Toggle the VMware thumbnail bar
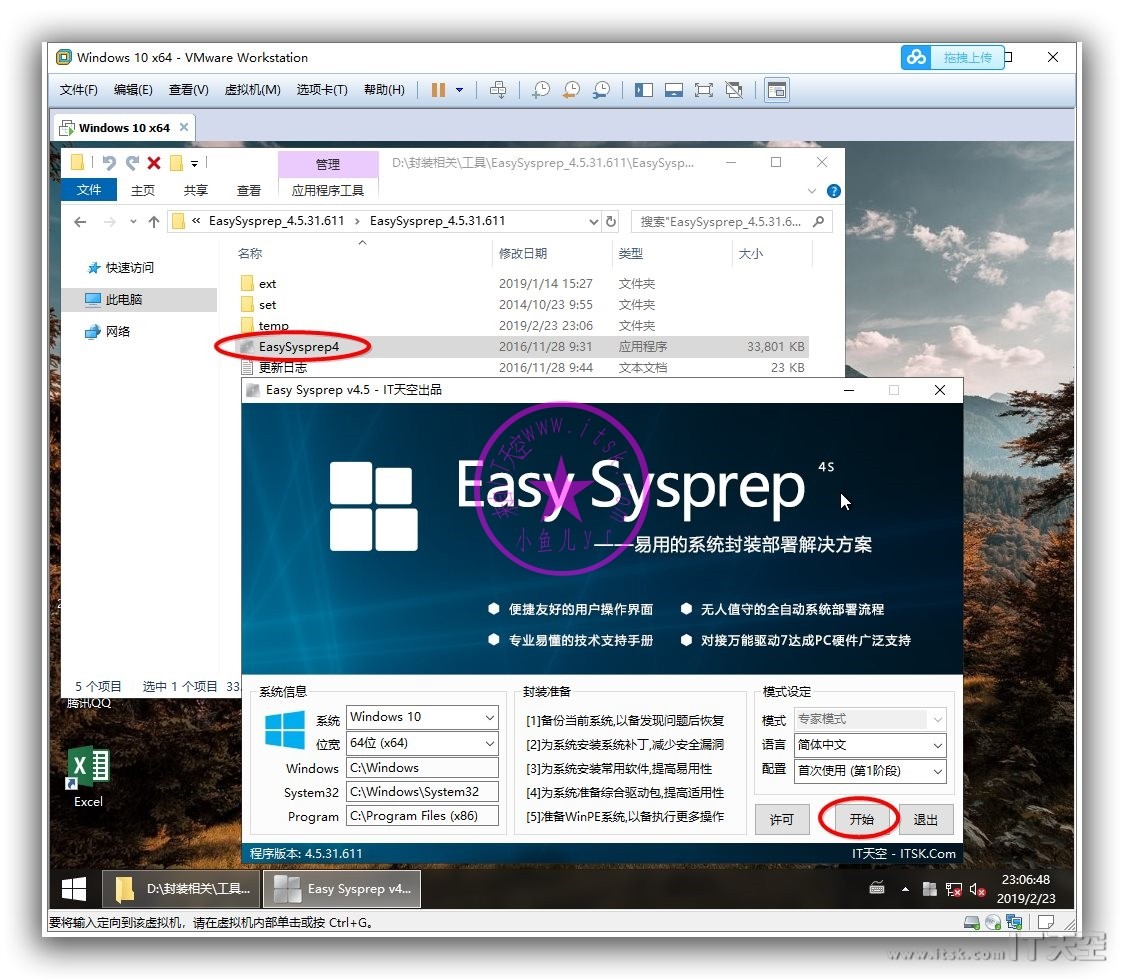The width and height of the screenshot is (1124, 979). coord(674,90)
